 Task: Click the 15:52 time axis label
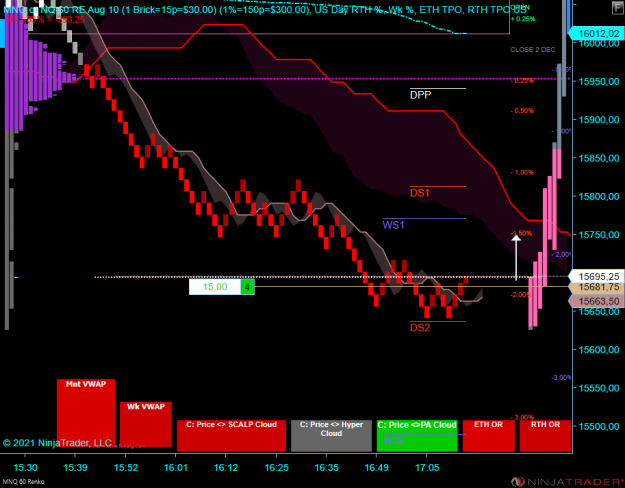pyautogui.click(x=126, y=467)
